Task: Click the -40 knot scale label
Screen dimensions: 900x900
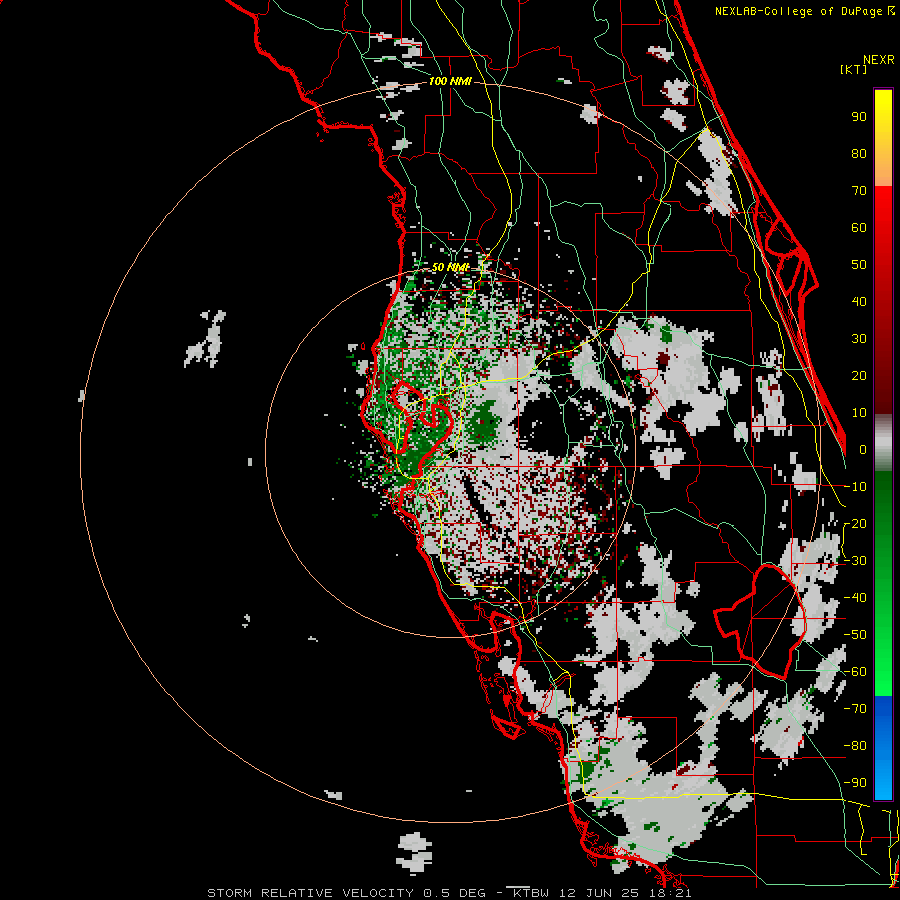Action: 855,598
